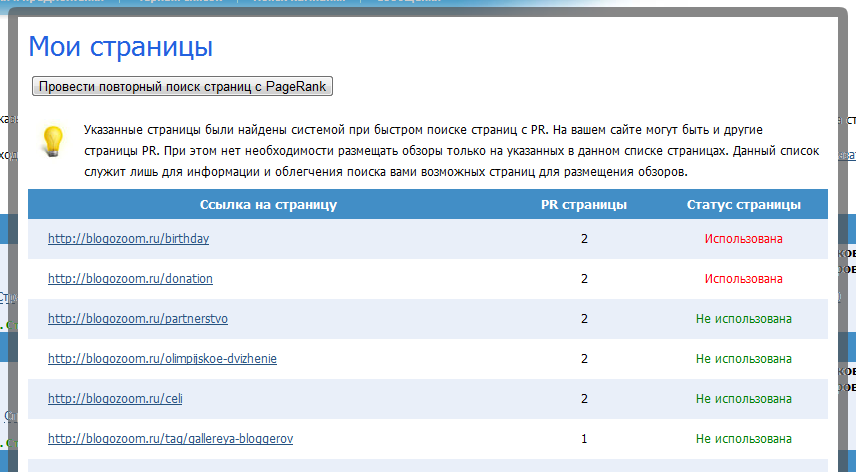Viewport: 856px width, 472px height.
Task: Click the "Статус страницы" column header
Action: 743,205
